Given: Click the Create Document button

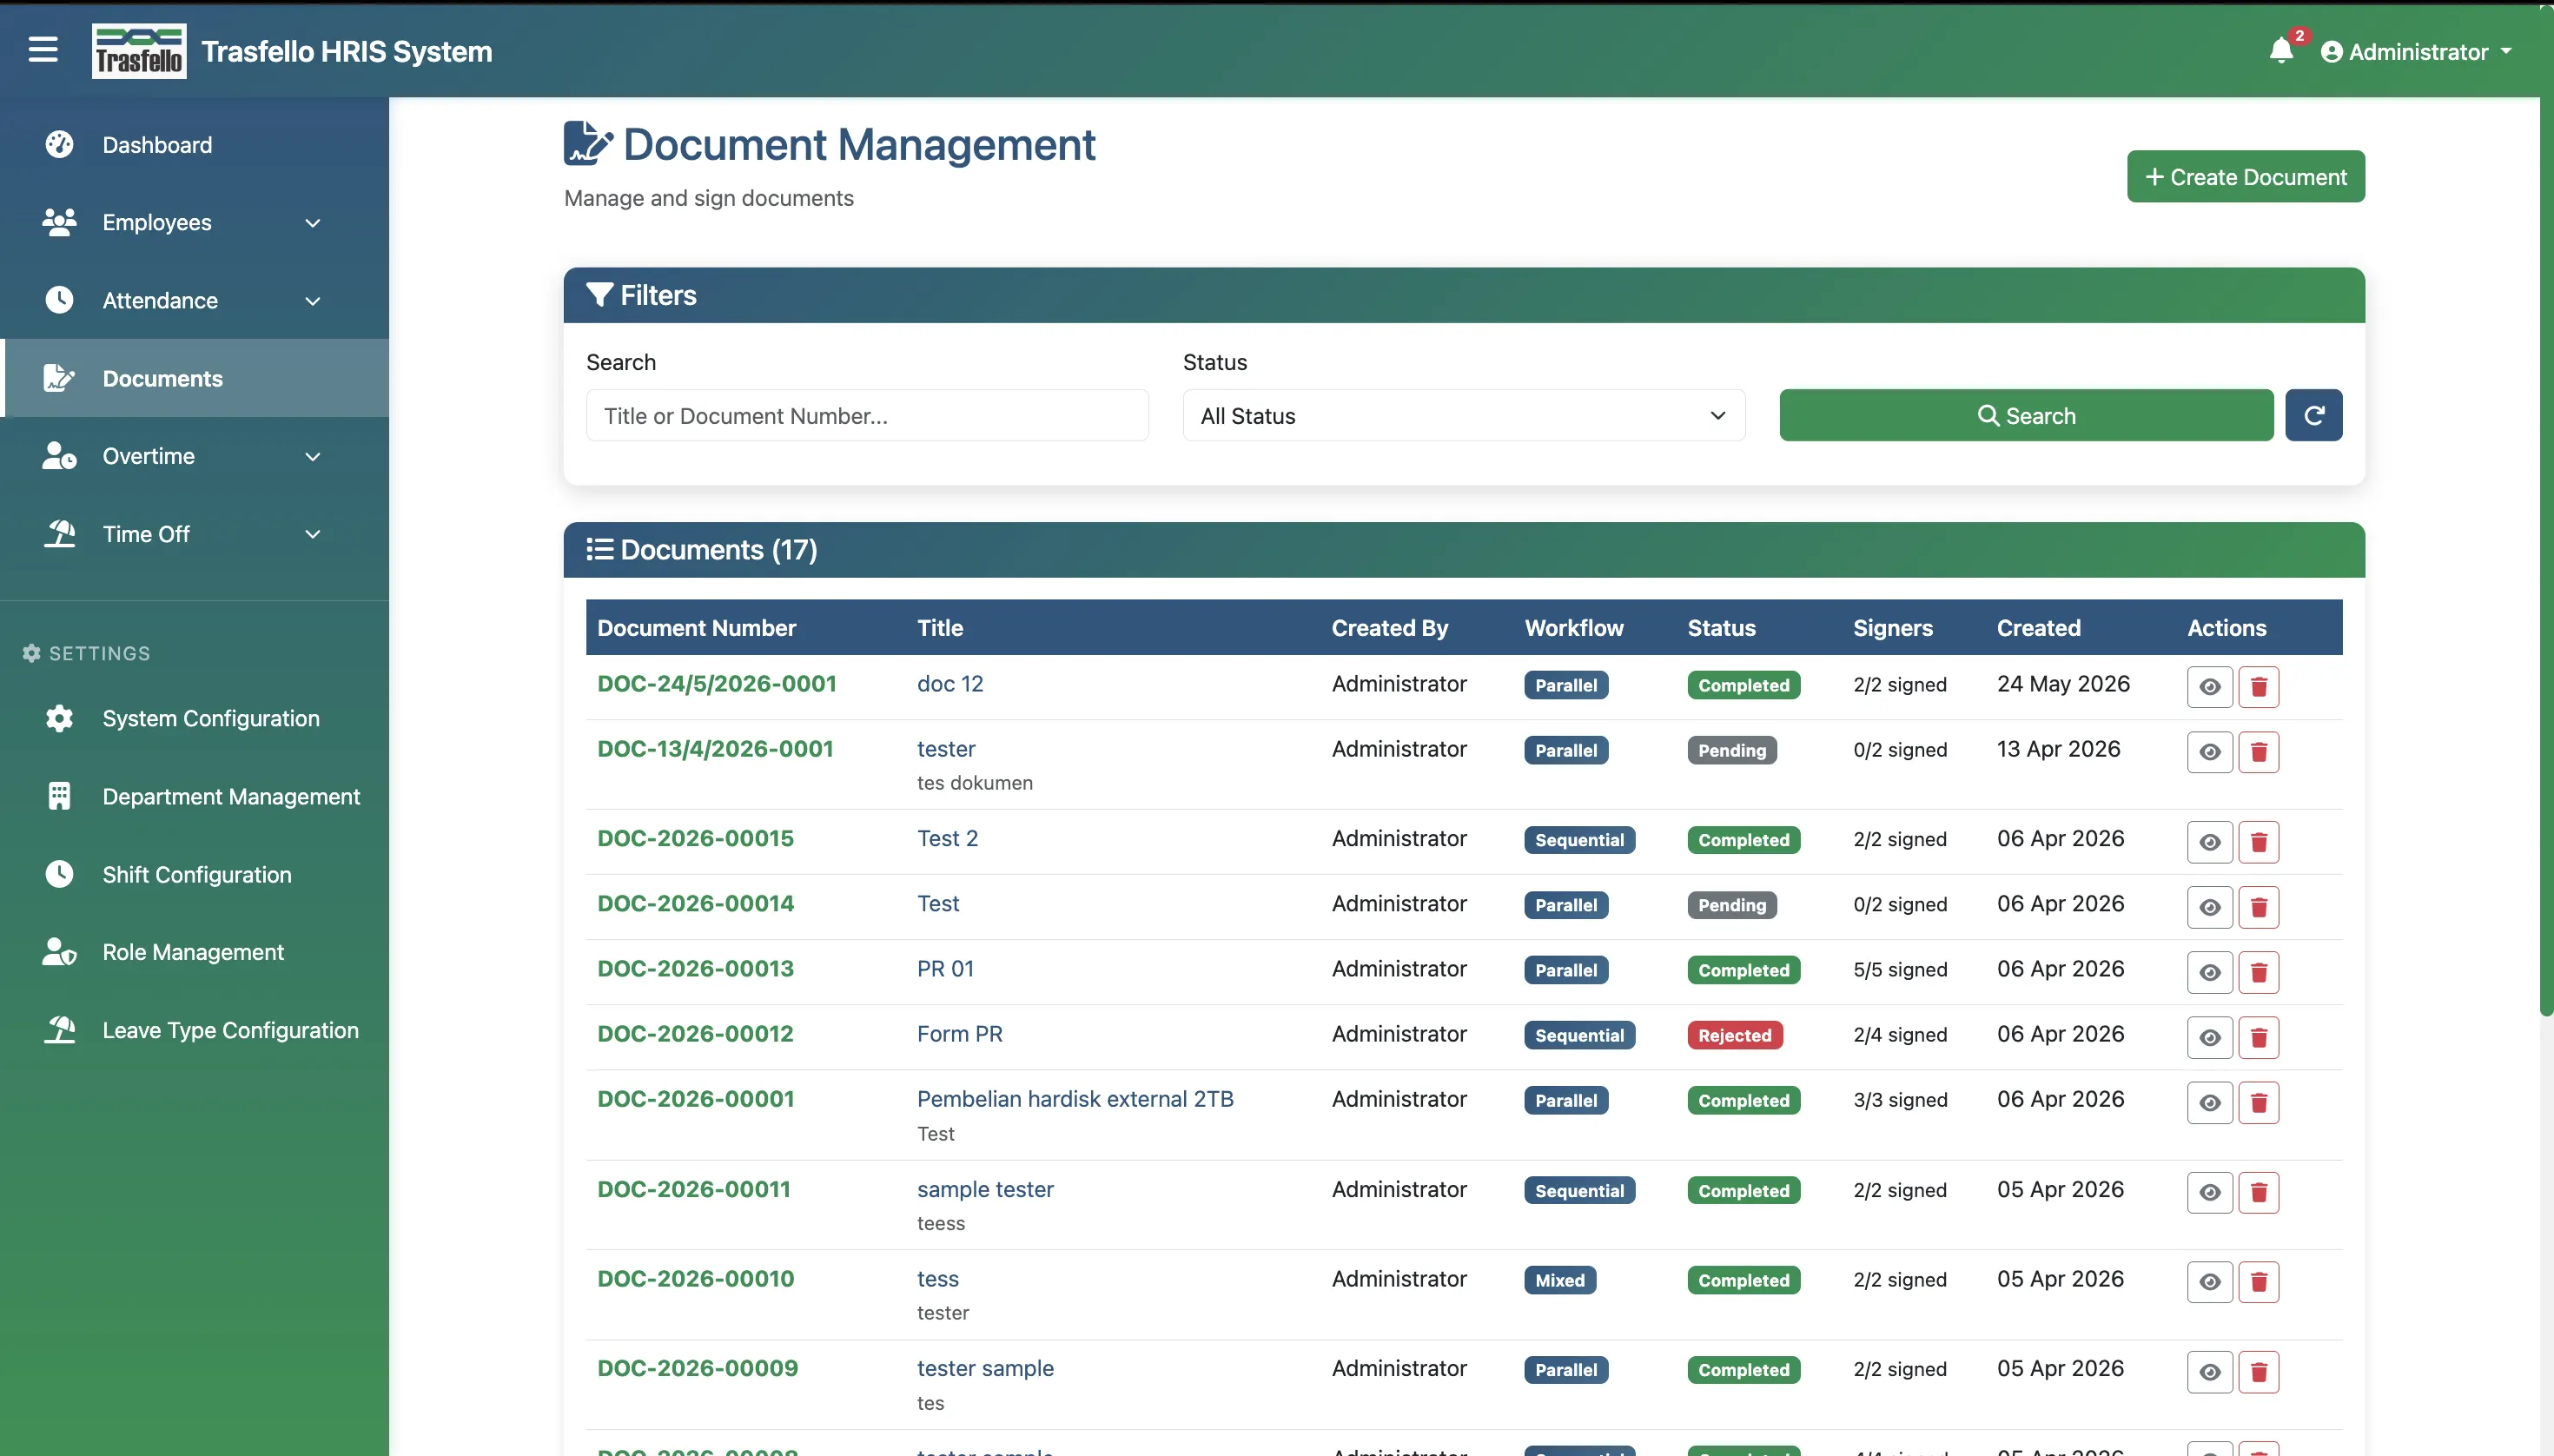Looking at the screenshot, I should [x=2245, y=176].
